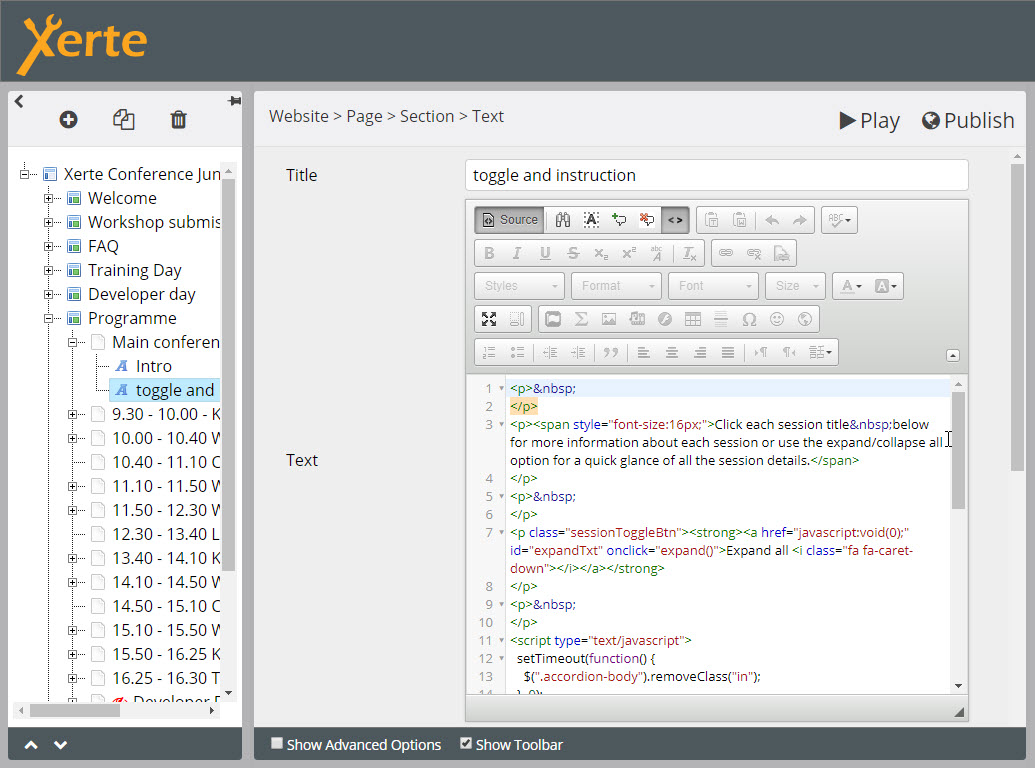Toggle Underline formatting
Image resolution: width=1035 pixels, height=768 pixels.
(545, 253)
